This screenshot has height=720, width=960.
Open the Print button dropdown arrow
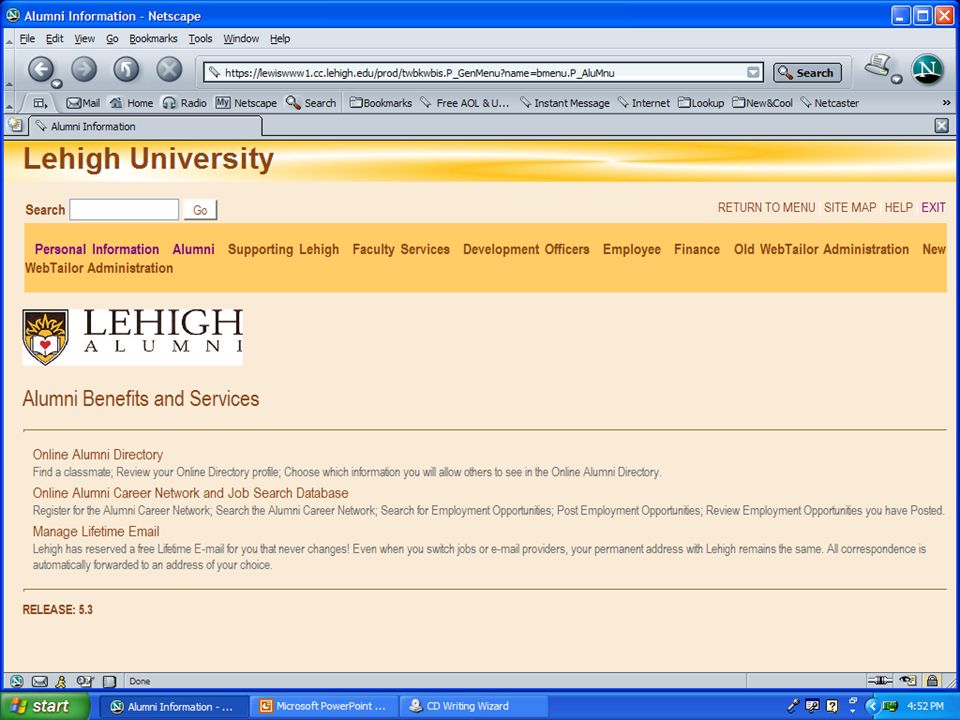(897, 79)
